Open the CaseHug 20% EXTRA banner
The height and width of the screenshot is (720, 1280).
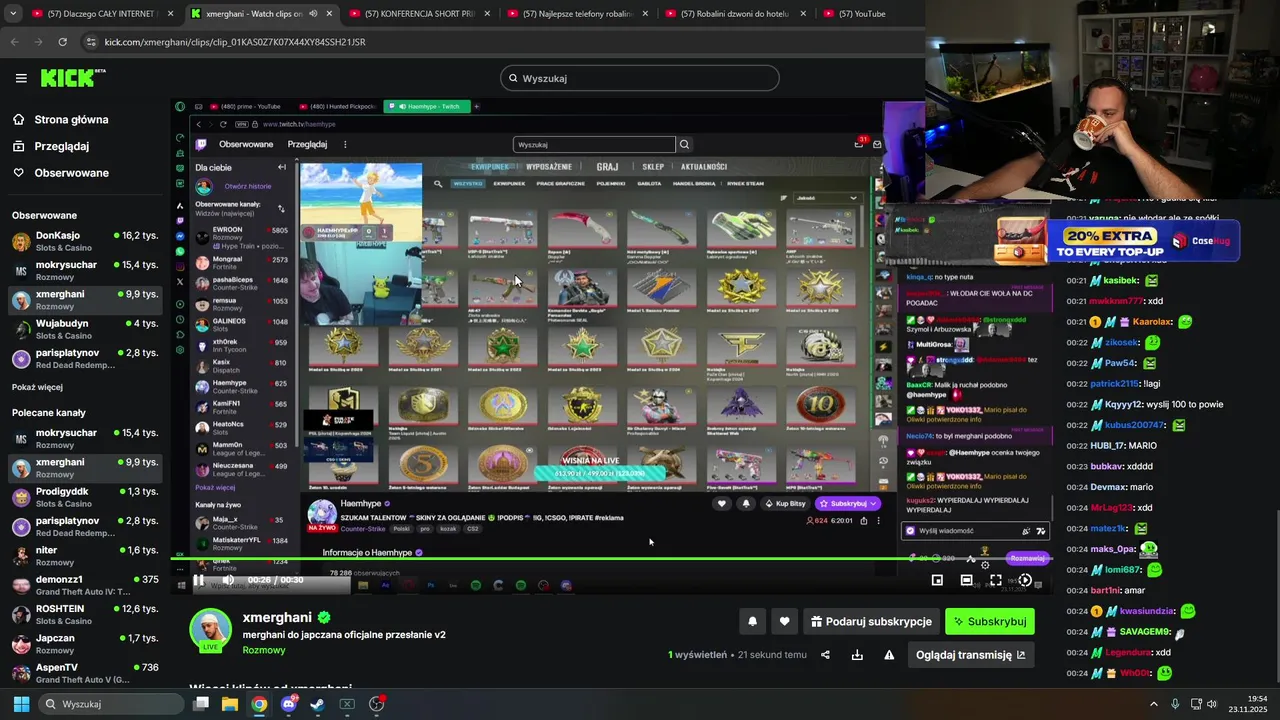tap(1117, 240)
